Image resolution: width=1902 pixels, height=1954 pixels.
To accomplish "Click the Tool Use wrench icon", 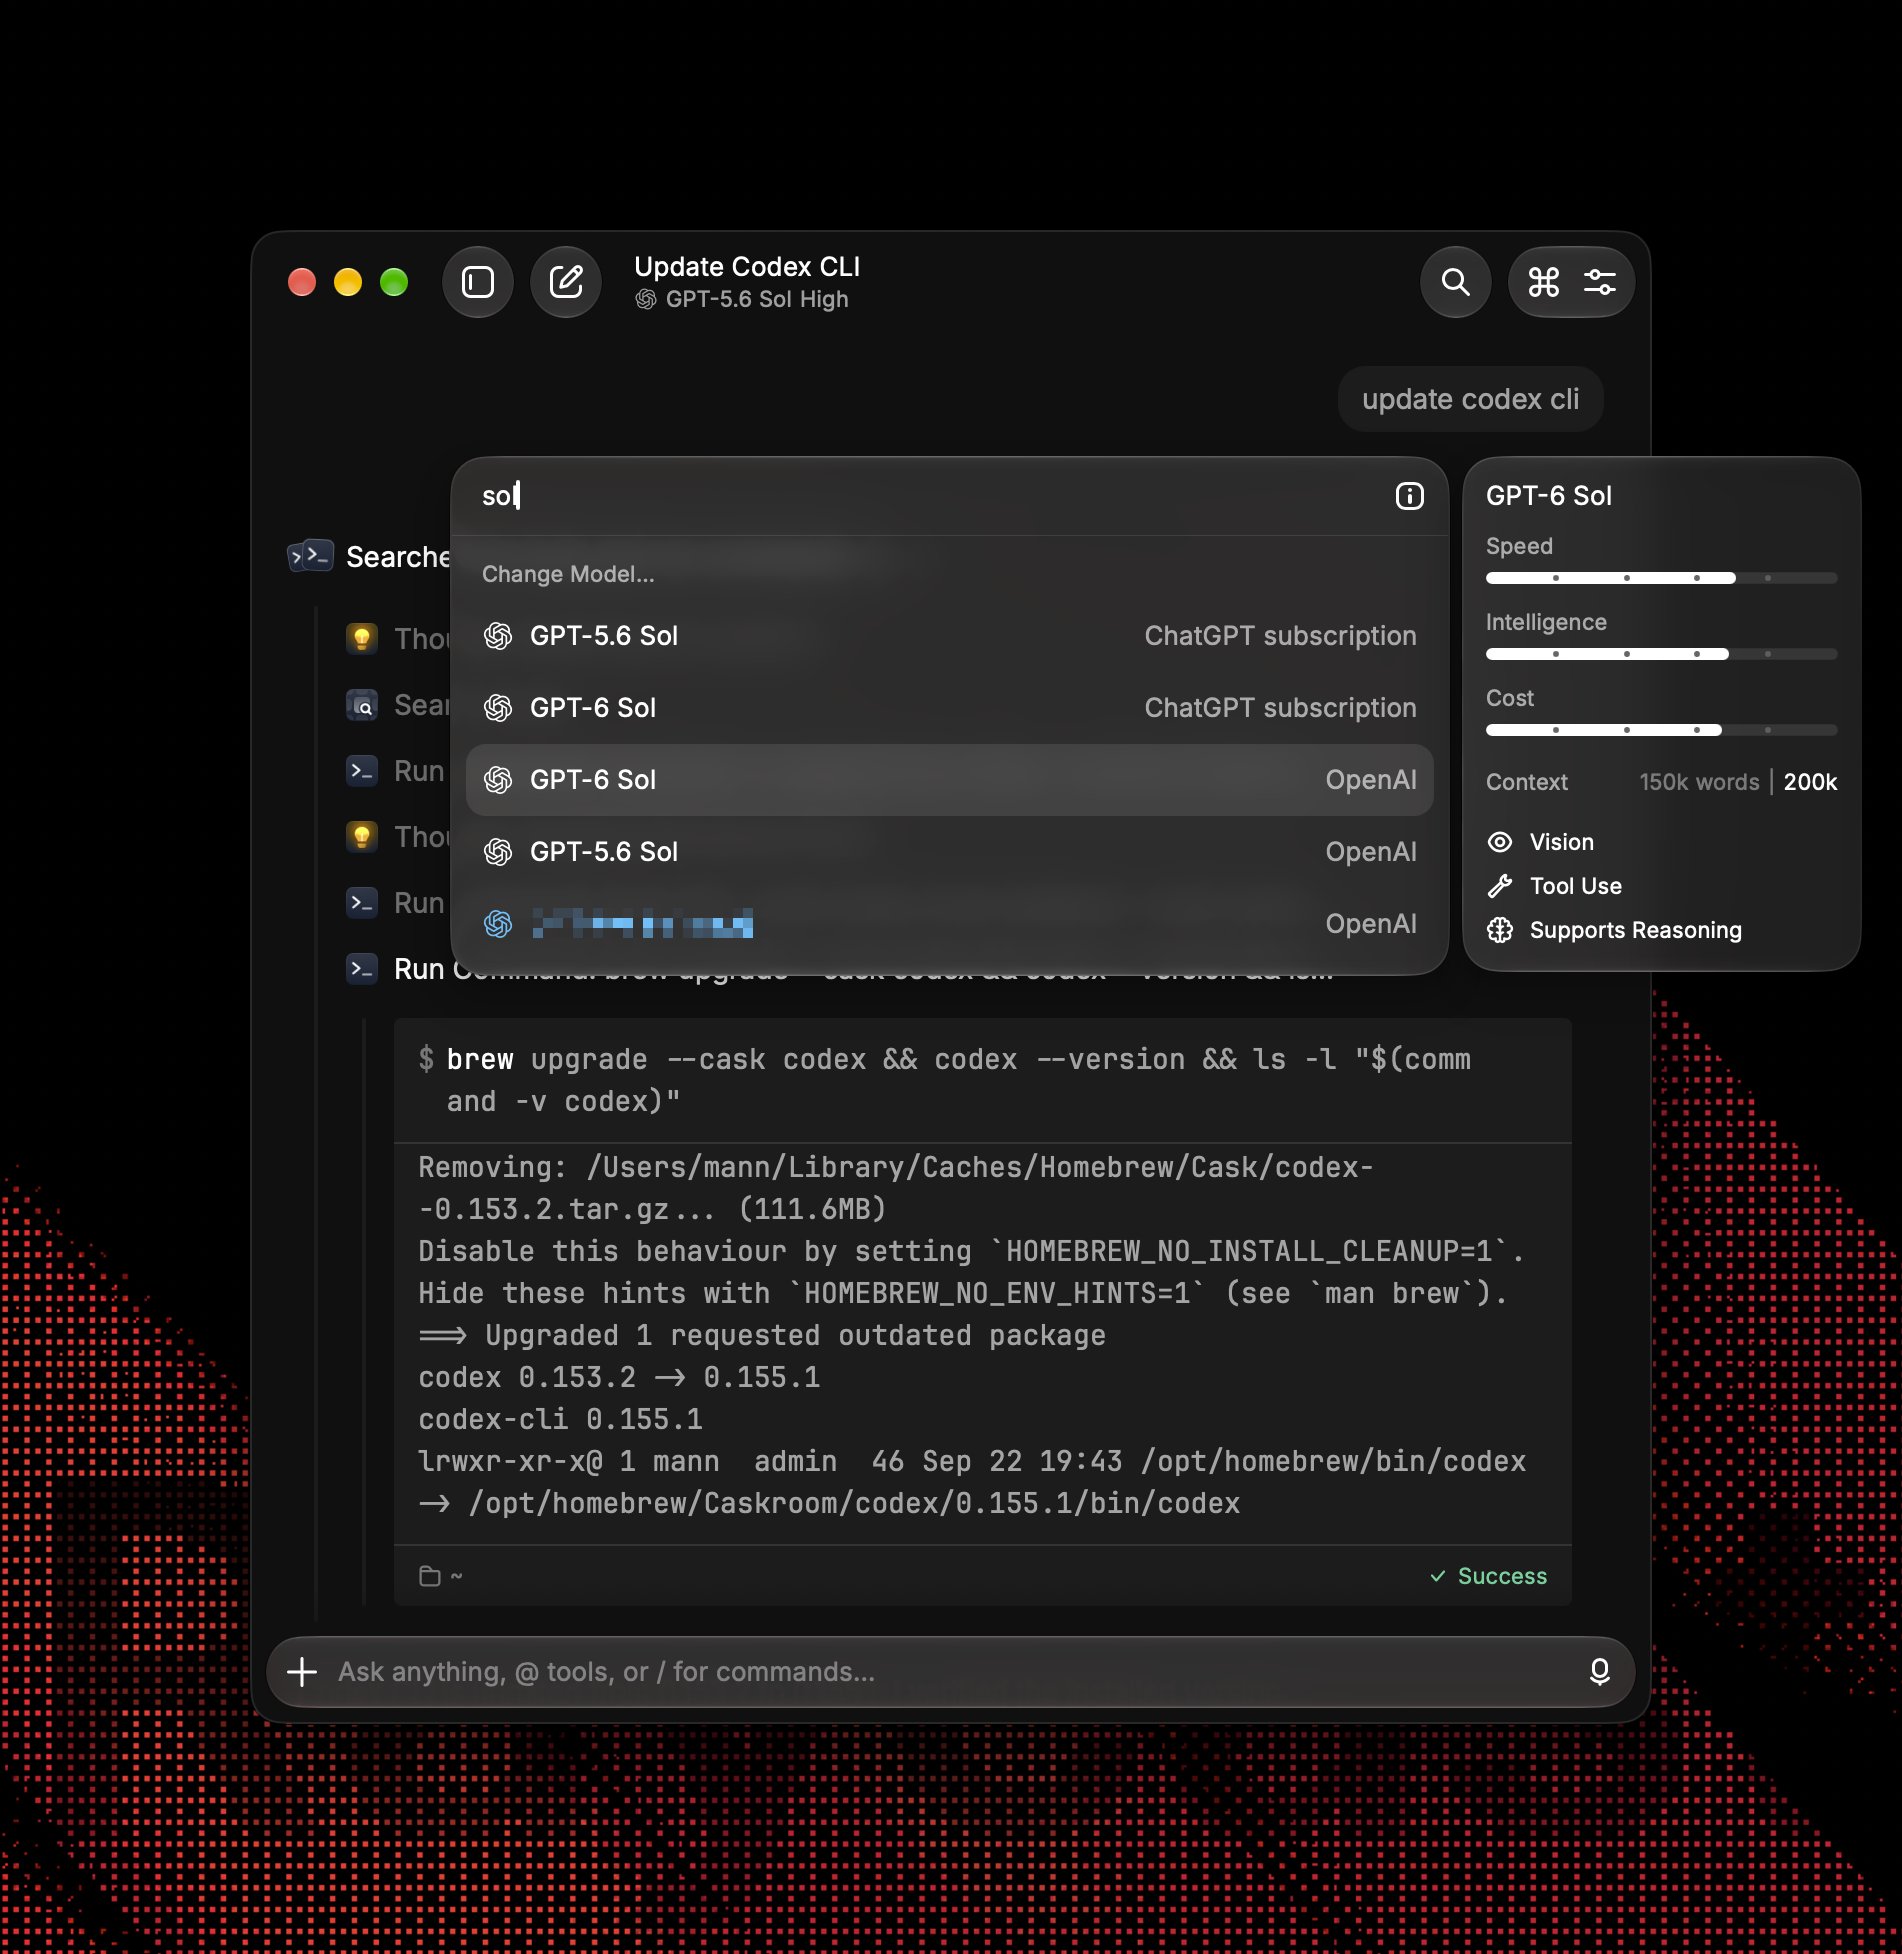I will coord(1500,886).
